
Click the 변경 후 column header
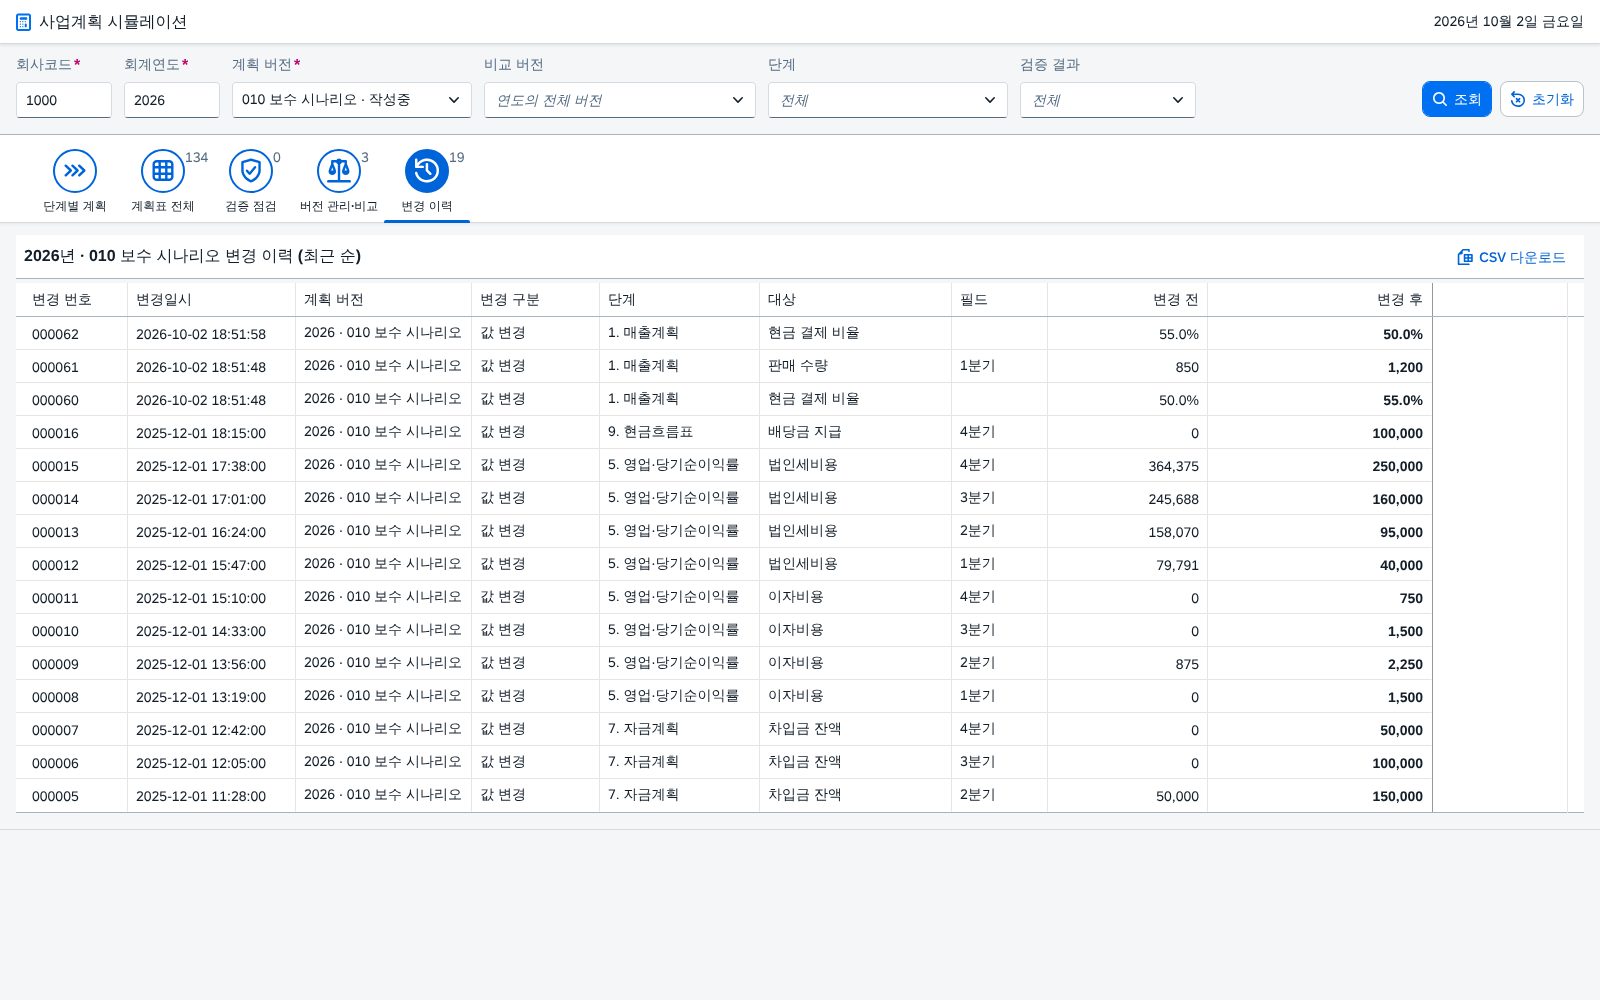point(1320,300)
